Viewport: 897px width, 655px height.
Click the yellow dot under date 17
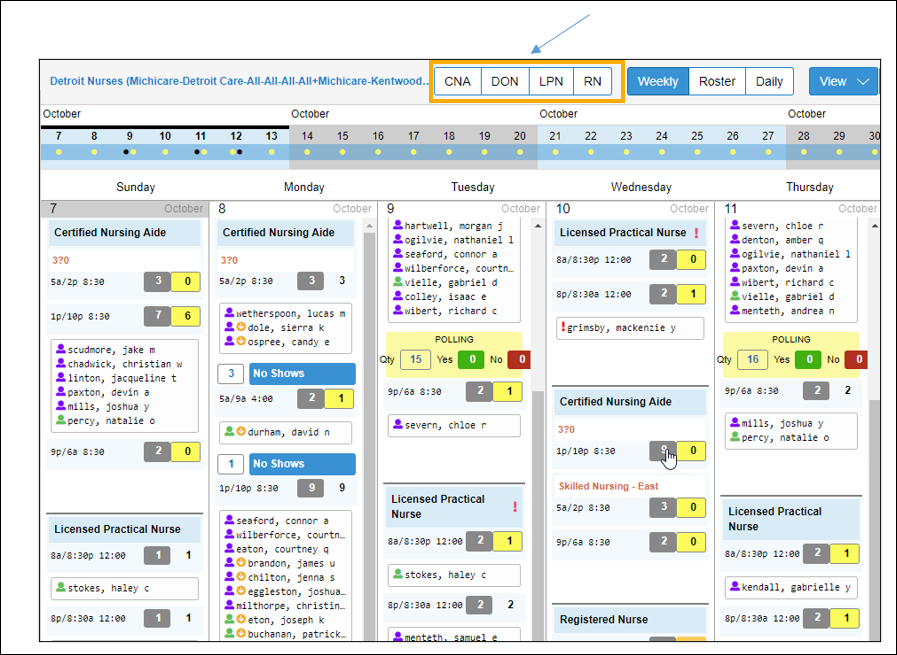pos(414,152)
